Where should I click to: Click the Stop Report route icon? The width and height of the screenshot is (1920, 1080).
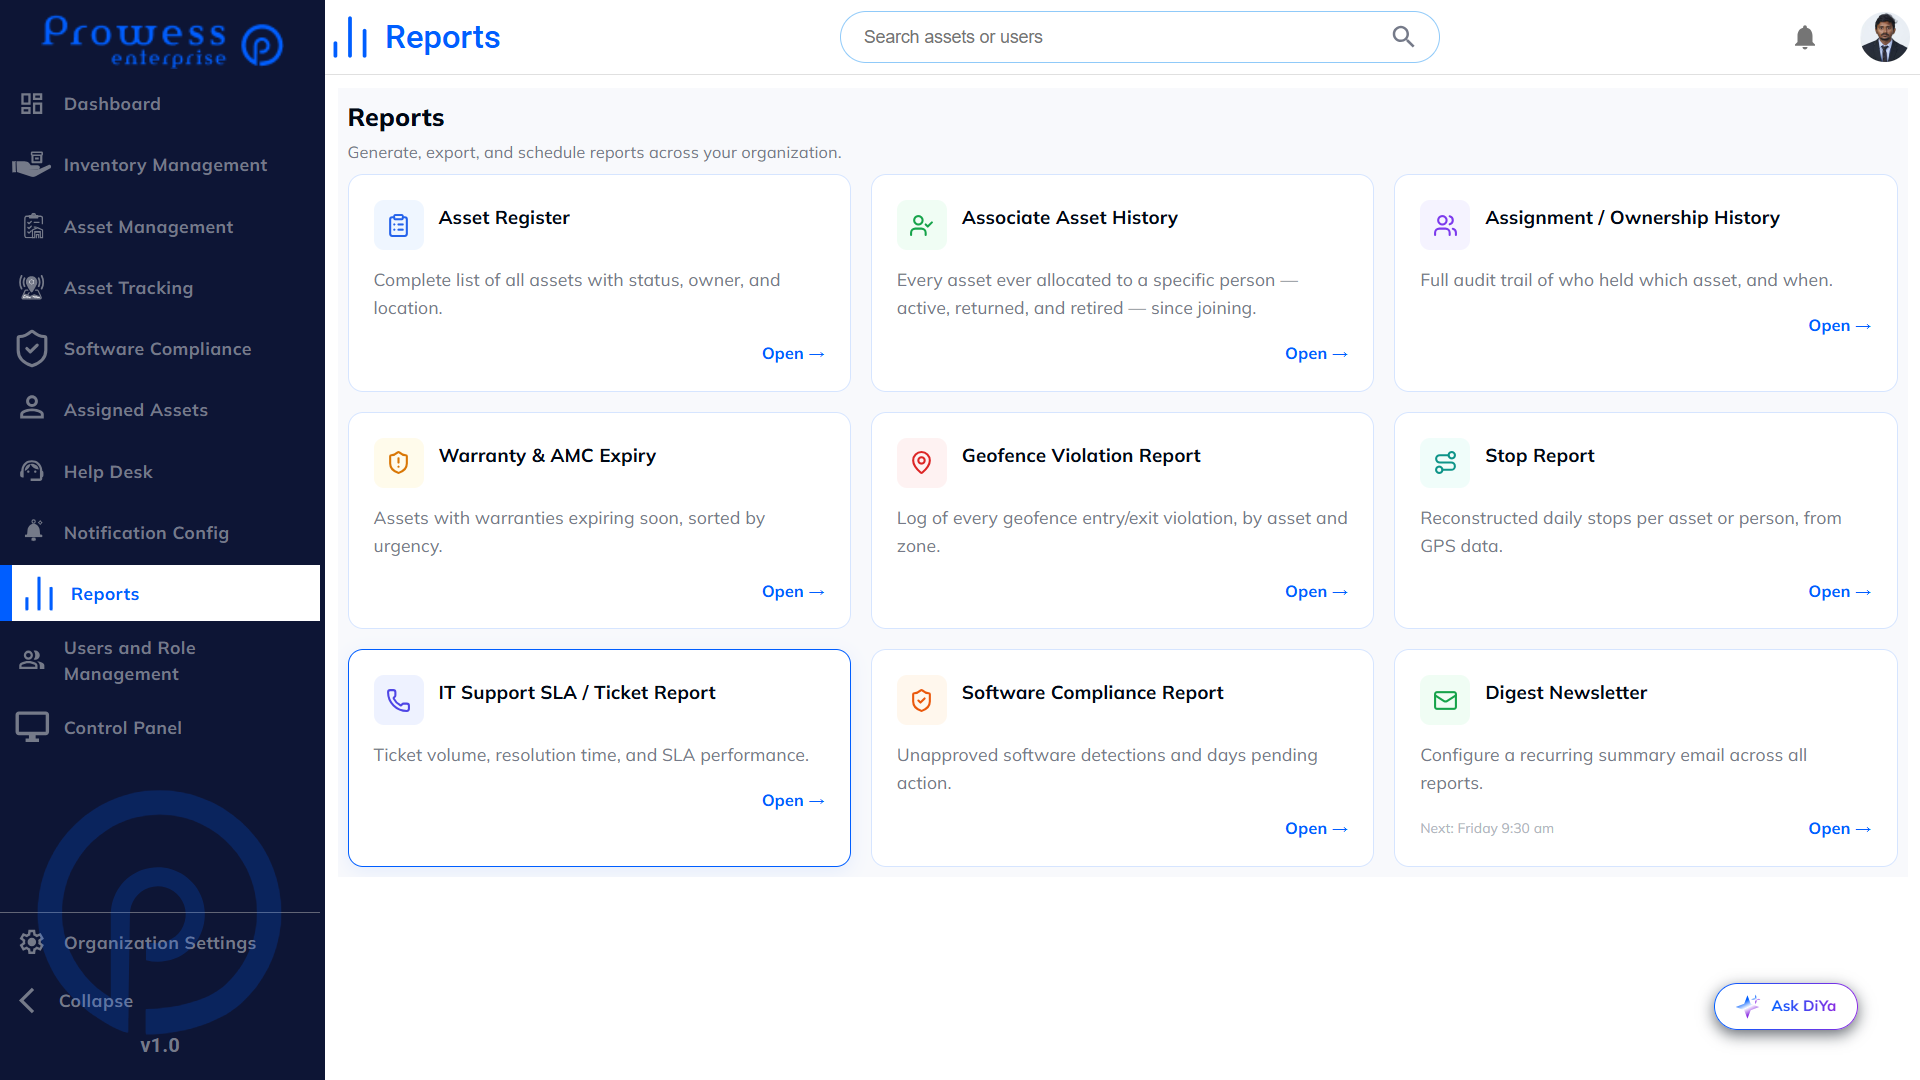(x=1445, y=463)
